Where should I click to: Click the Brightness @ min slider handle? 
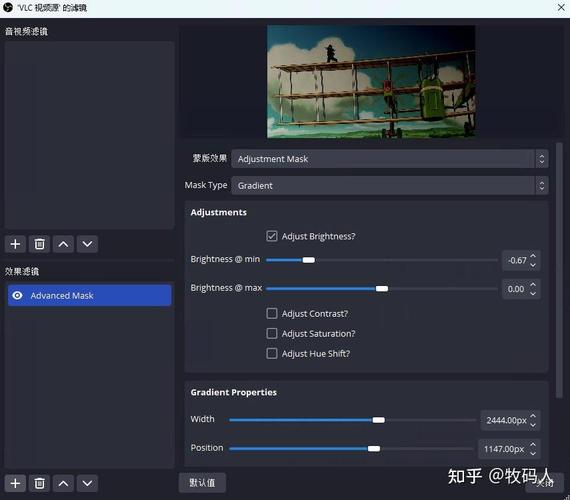pyautogui.click(x=309, y=260)
